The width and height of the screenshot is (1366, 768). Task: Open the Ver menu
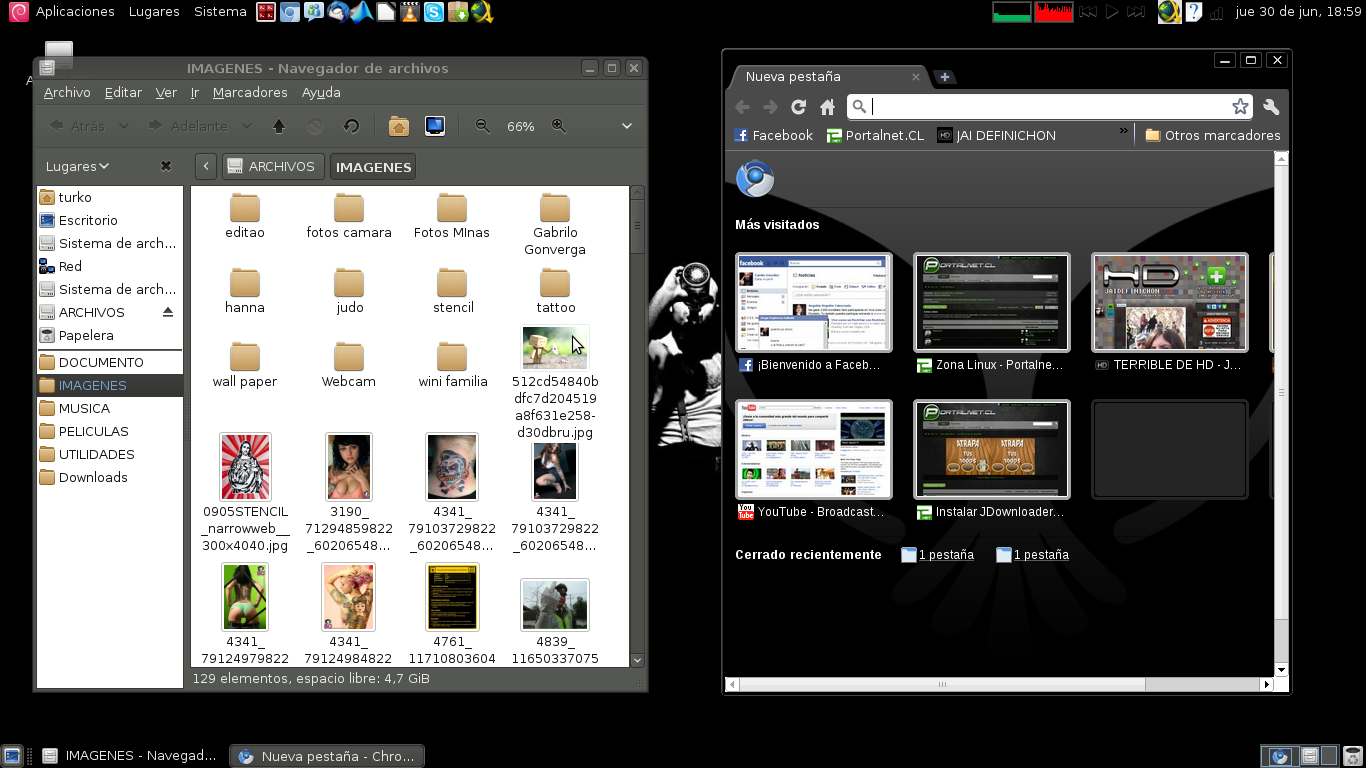pyautogui.click(x=166, y=92)
